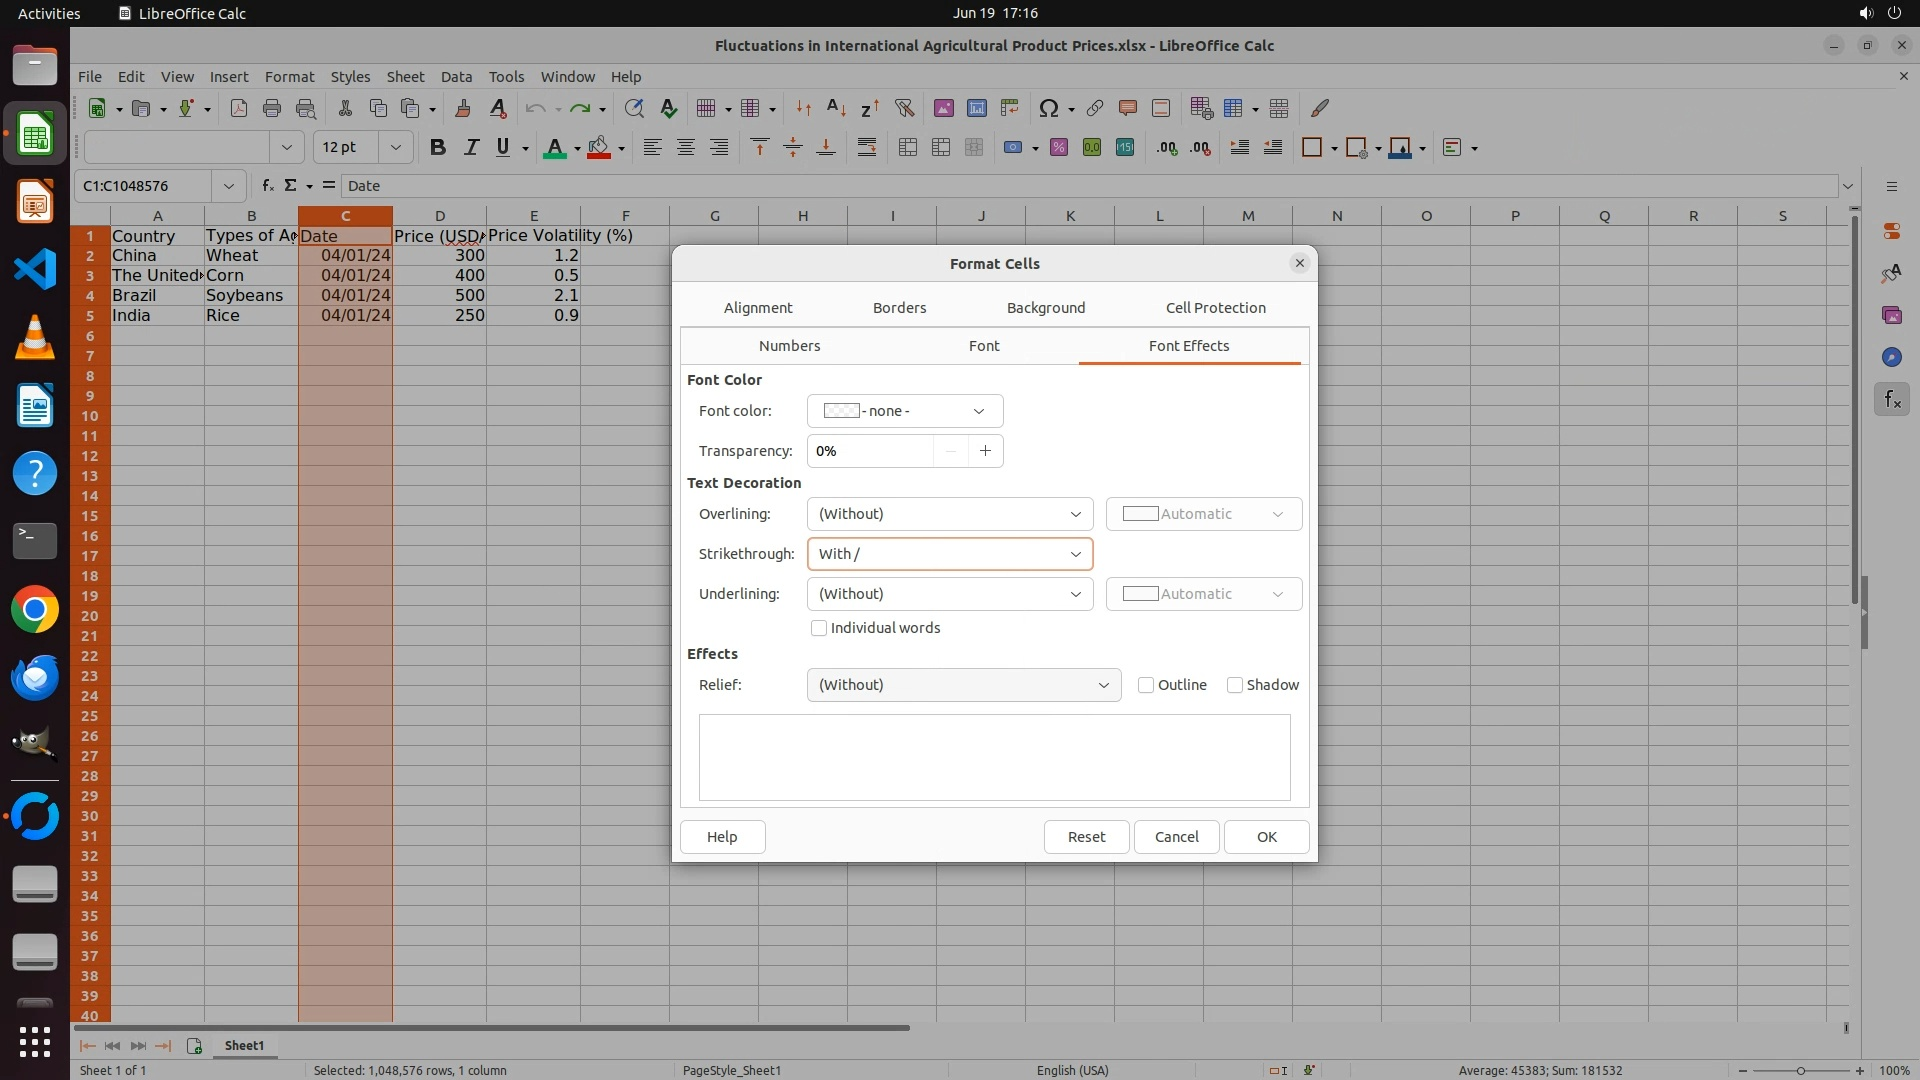1920x1080 pixels.
Task: Click the Print toolbar icon
Action: pyautogui.click(x=271, y=108)
